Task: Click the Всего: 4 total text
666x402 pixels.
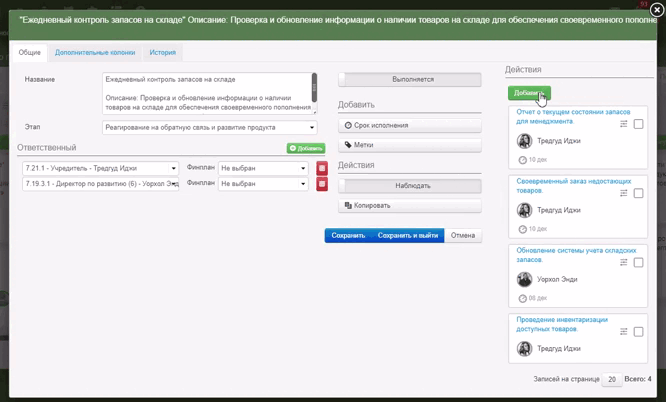Action: [x=638, y=379]
